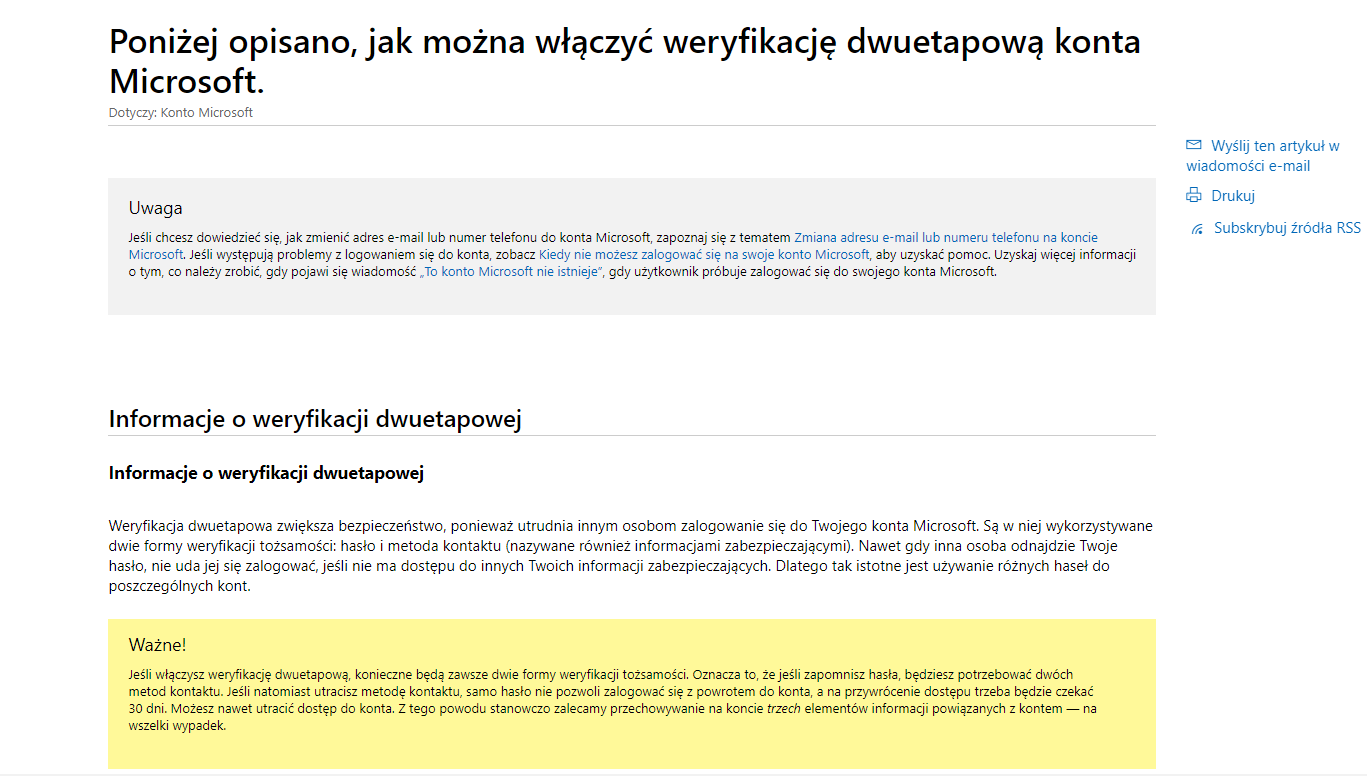This screenshot has width=1367, height=776.
Task: Open the "To konto Microsoft nie istnieje" link
Action: 511,272
